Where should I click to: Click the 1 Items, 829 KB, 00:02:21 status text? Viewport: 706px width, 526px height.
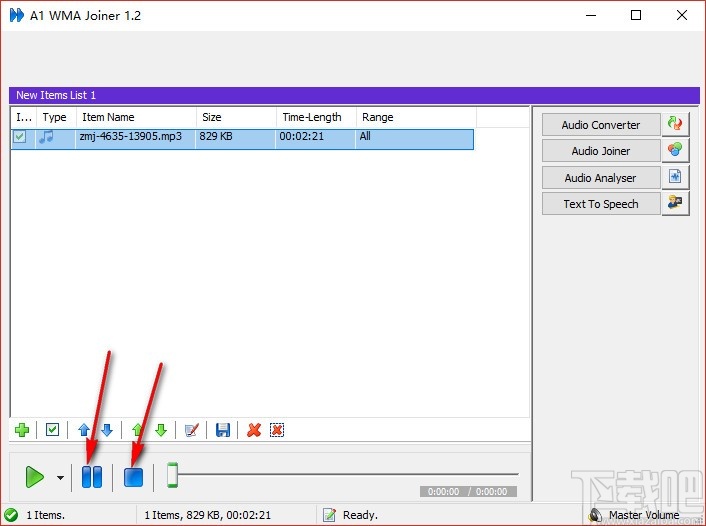(x=208, y=515)
